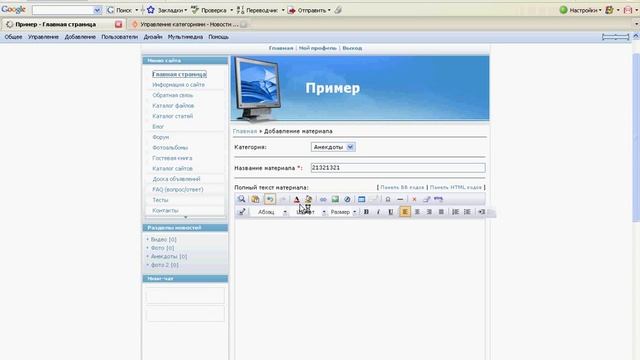This screenshot has width=640, height=360.
Task: Open Каталог файлов in site menu
Action: pyautogui.click(x=173, y=106)
